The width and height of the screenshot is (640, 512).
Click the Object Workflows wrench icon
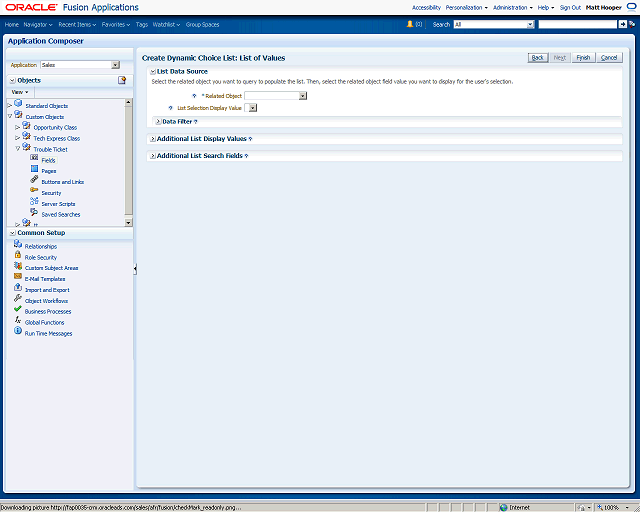click(x=18, y=298)
